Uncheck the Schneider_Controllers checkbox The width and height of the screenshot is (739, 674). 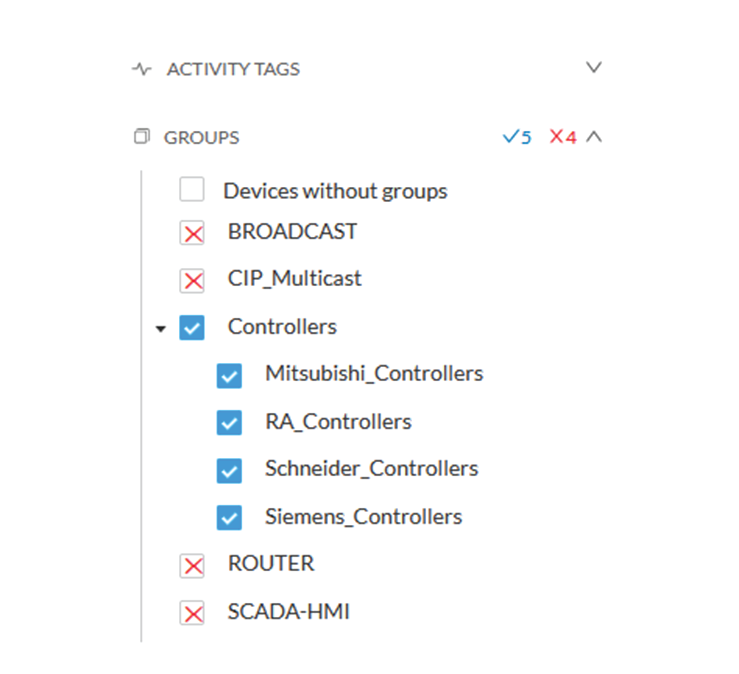[x=230, y=471]
